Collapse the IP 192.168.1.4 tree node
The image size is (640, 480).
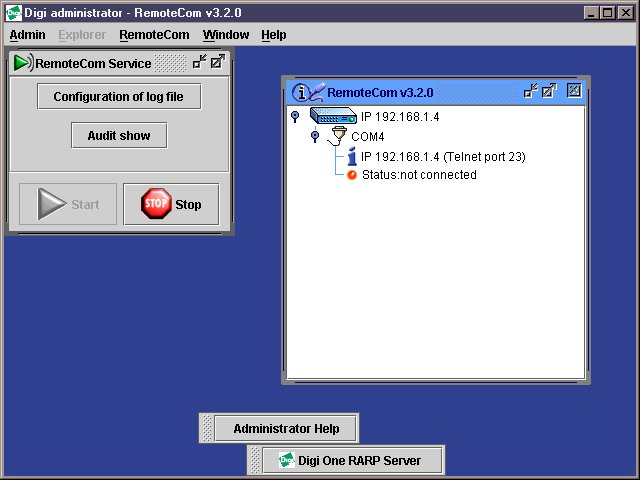(x=294, y=117)
